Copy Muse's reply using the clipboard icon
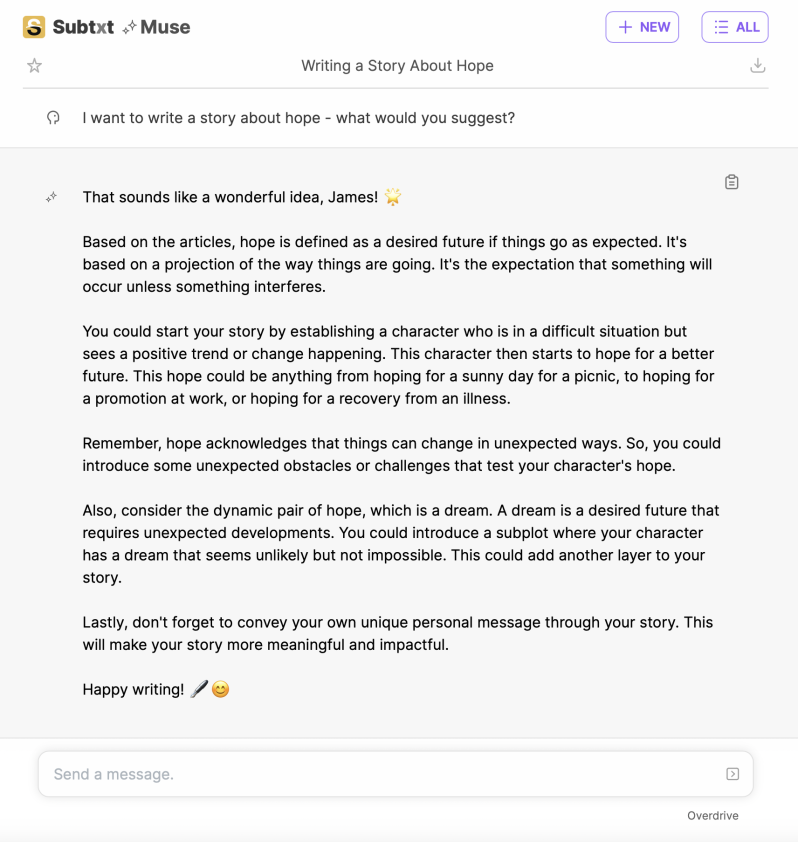 [731, 181]
